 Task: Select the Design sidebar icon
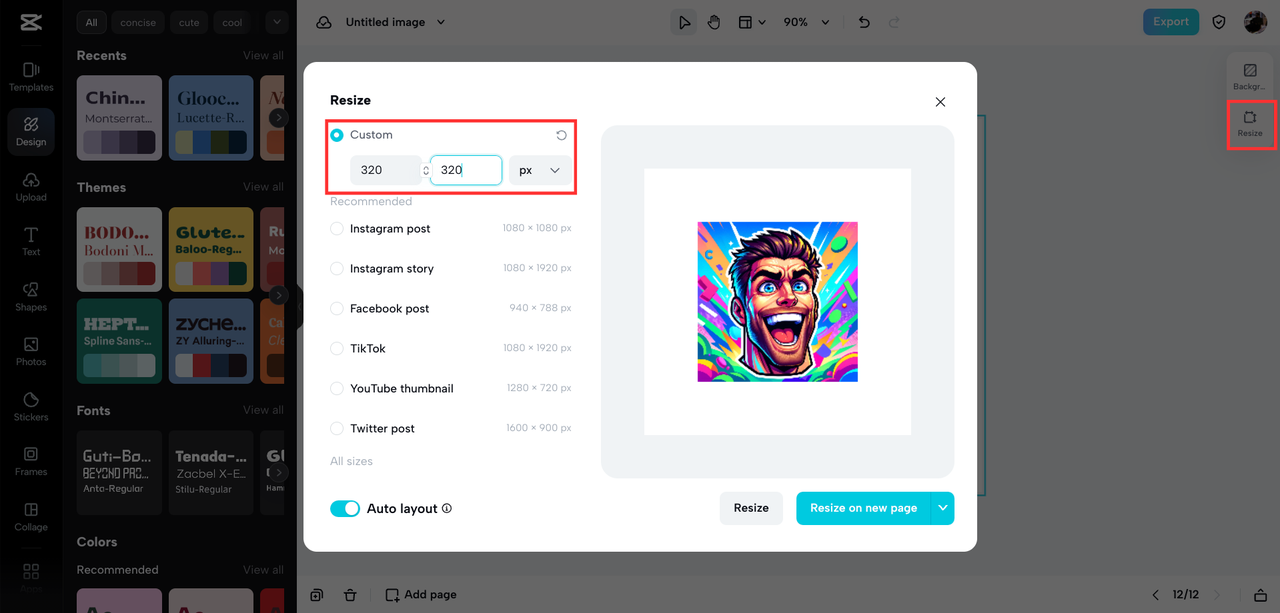tap(31, 132)
